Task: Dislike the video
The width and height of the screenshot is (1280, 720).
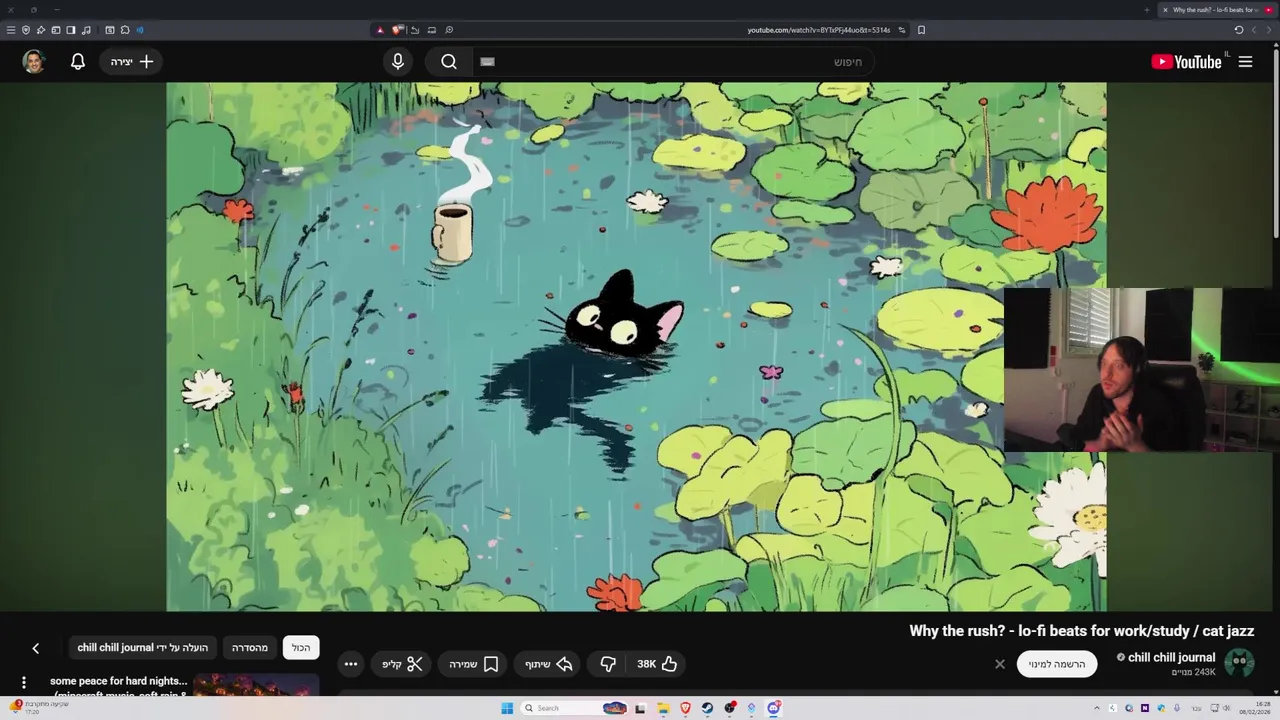Action: click(608, 664)
